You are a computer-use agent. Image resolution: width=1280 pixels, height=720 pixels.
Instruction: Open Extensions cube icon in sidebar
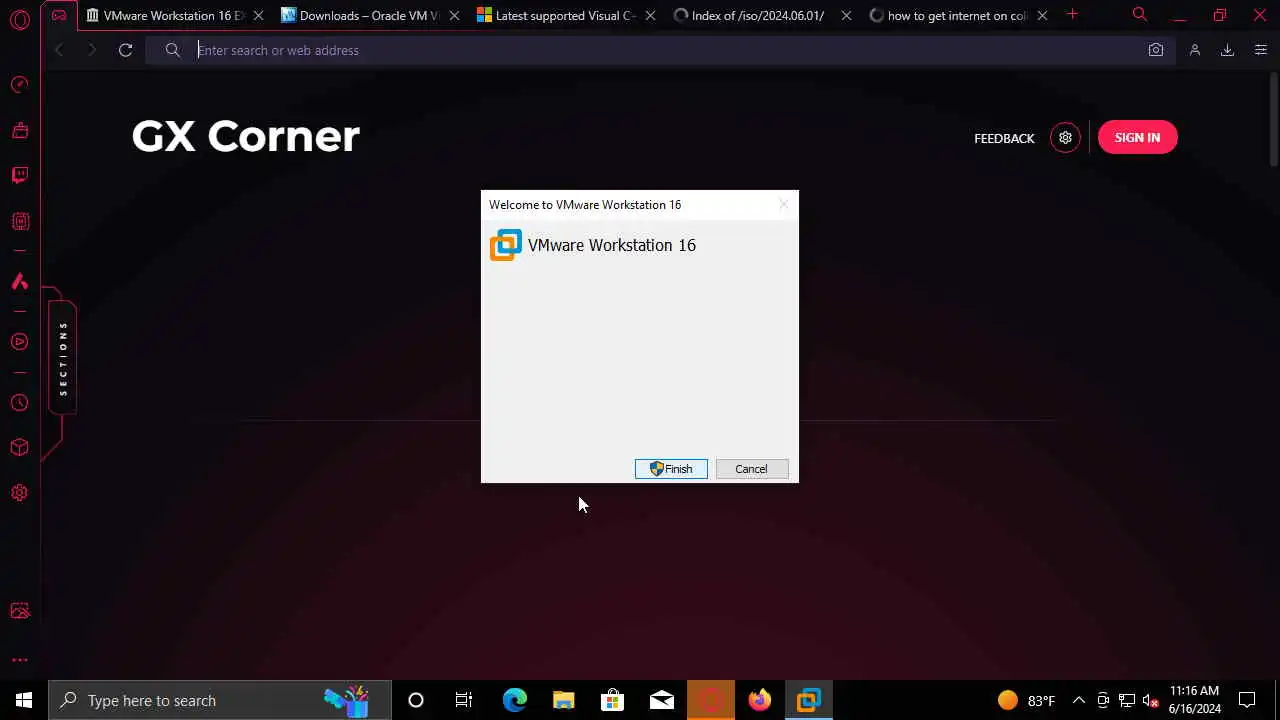point(19,448)
